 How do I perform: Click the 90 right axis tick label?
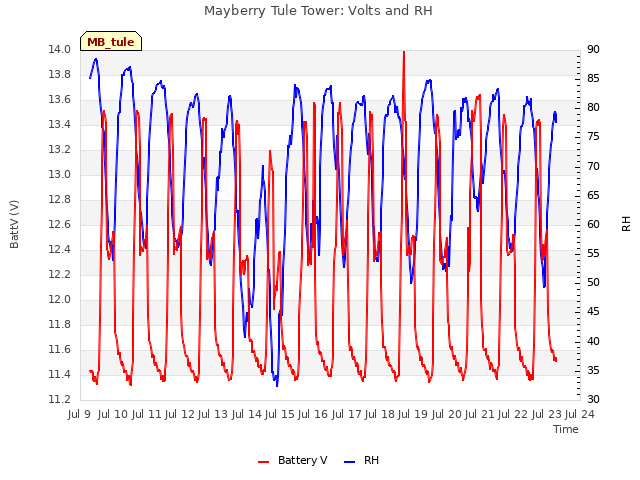tap(593, 49)
